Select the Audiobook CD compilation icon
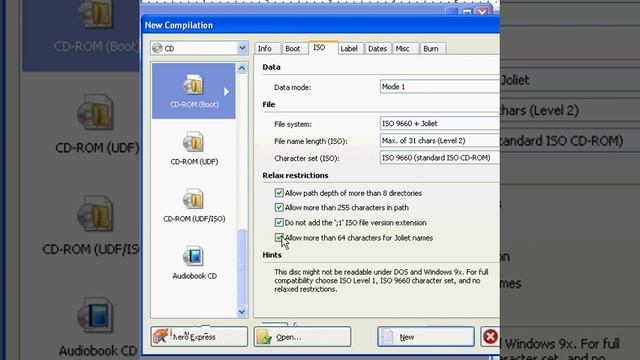Image resolution: width=640 pixels, height=360 pixels. (x=193, y=256)
